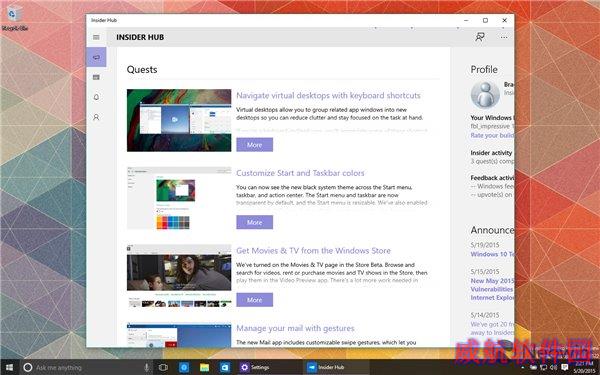Image resolution: width=600 pixels, height=375 pixels.
Task: Click the virtual desktops quest thumbnail
Action: point(179,120)
